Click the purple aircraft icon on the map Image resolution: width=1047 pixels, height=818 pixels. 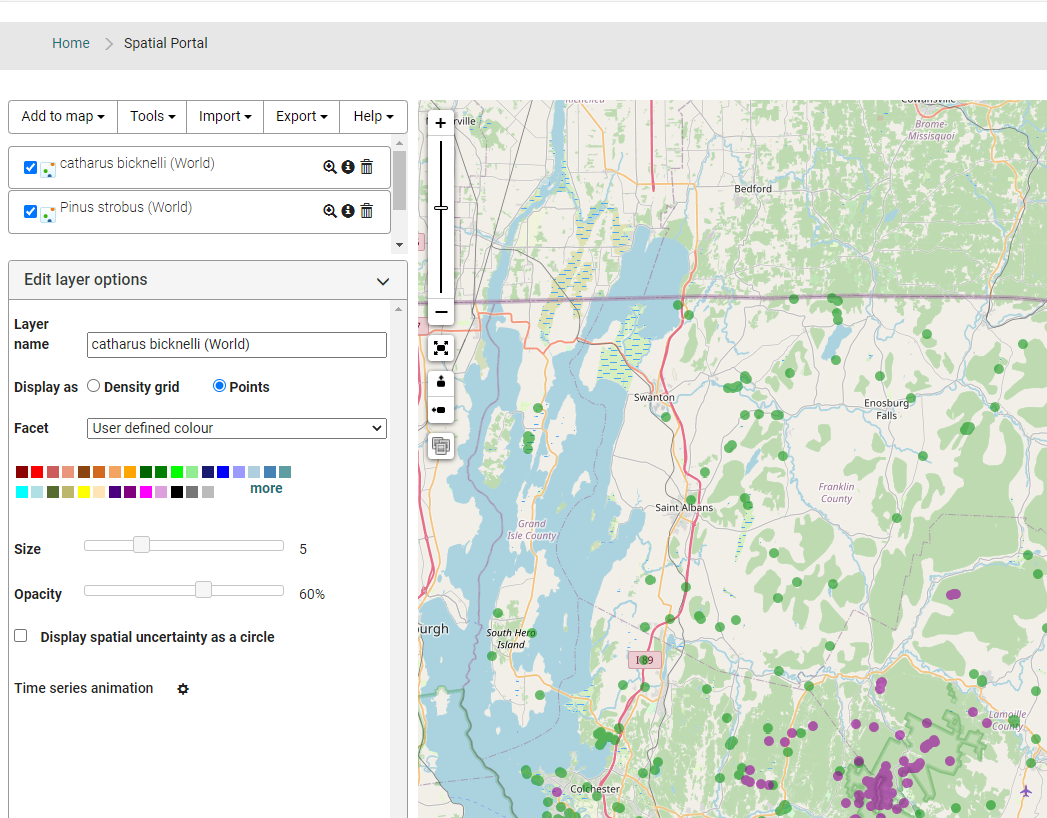[x=1026, y=791]
